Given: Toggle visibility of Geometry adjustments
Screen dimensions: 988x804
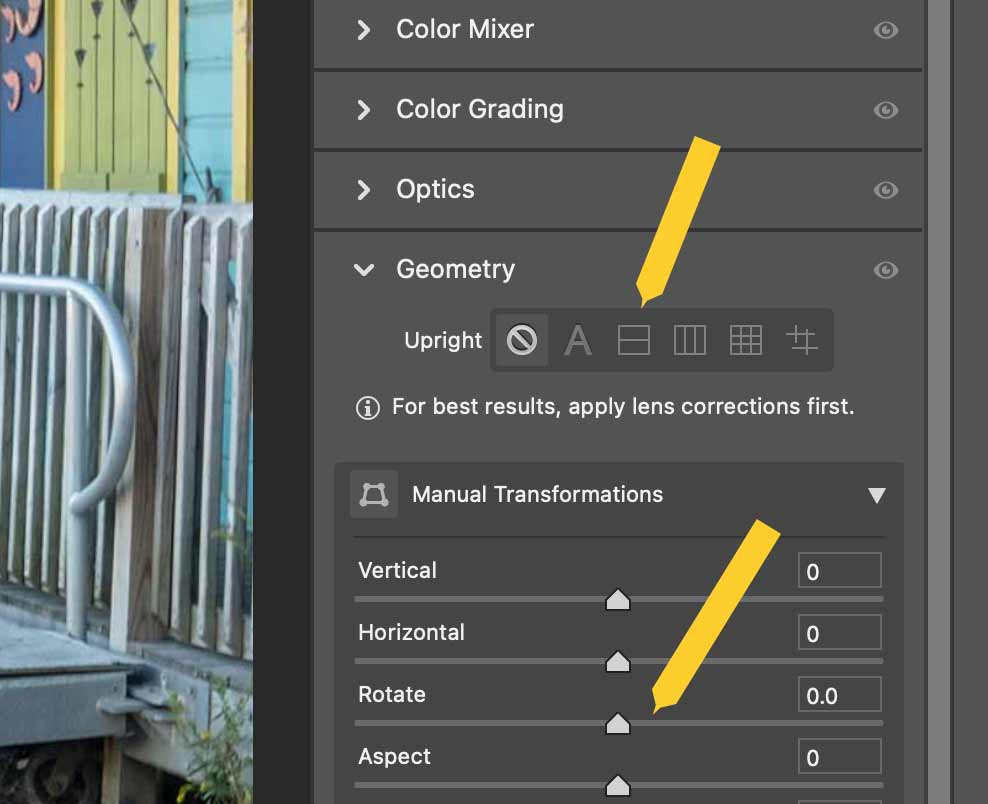Looking at the screenshot, I should [x=886, y=270].
